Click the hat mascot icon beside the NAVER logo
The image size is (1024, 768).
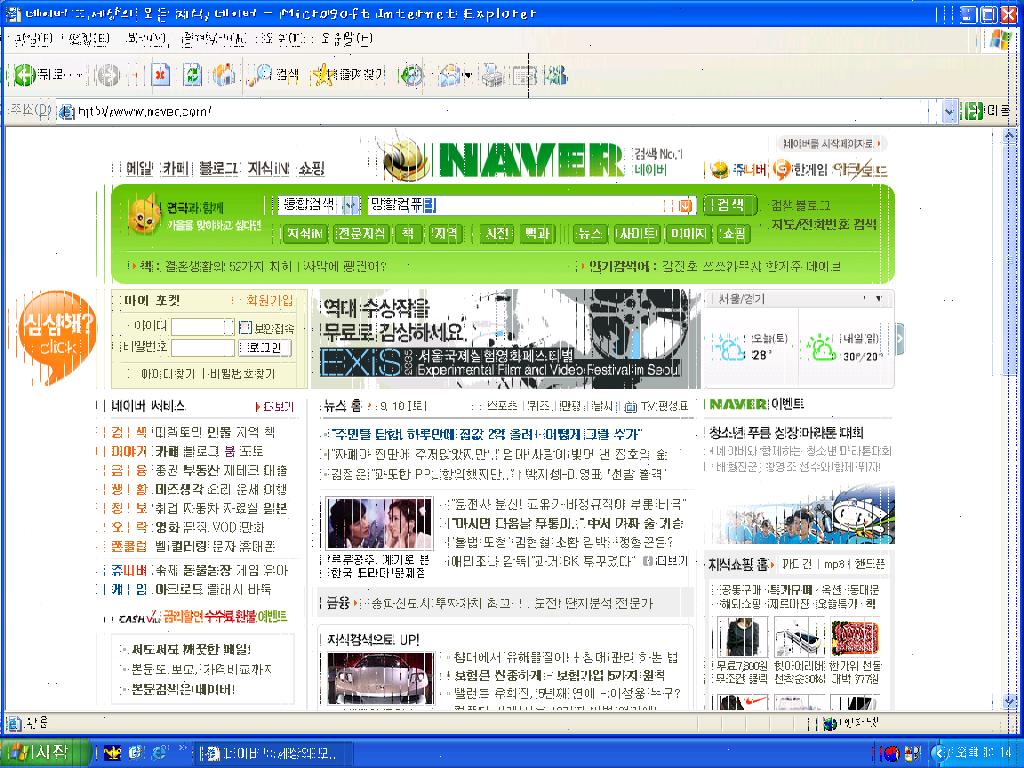click(x=406, y=157)
